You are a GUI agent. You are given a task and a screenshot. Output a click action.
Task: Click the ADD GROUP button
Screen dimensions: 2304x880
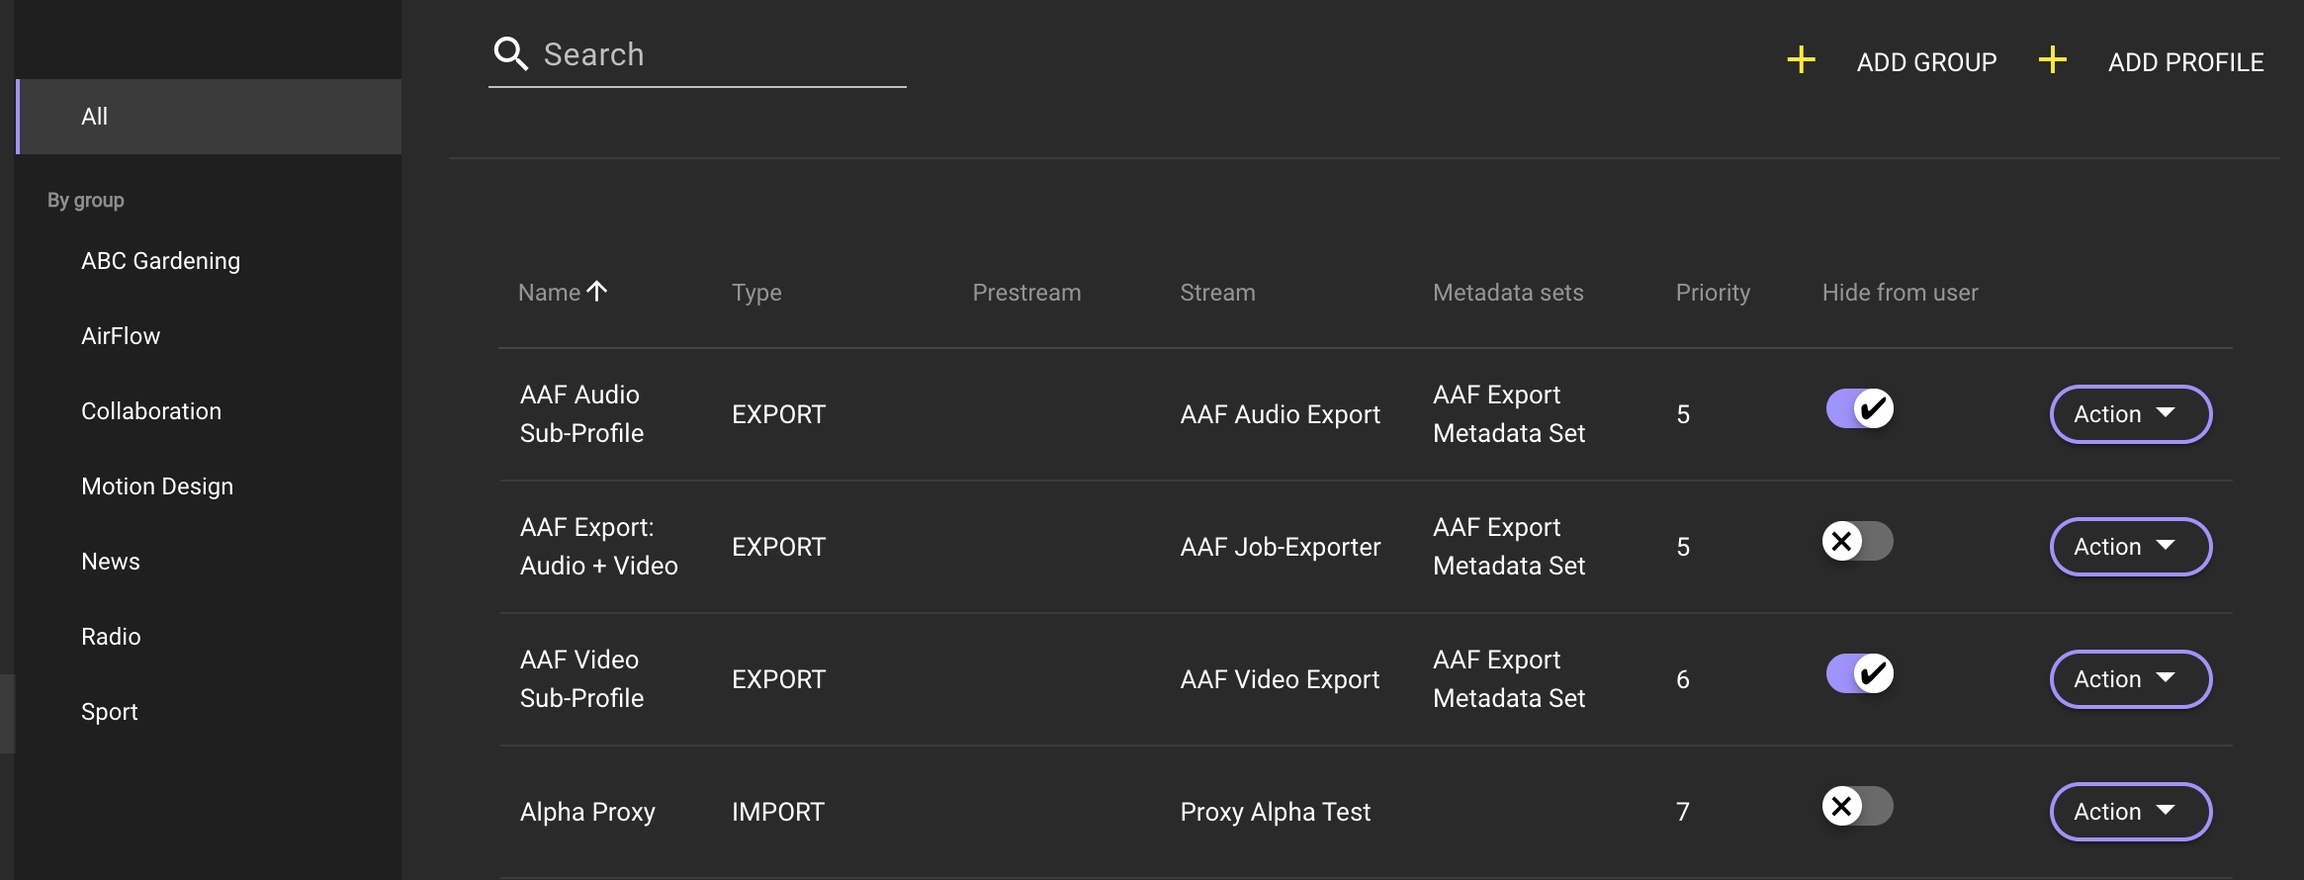(1926, 62)
